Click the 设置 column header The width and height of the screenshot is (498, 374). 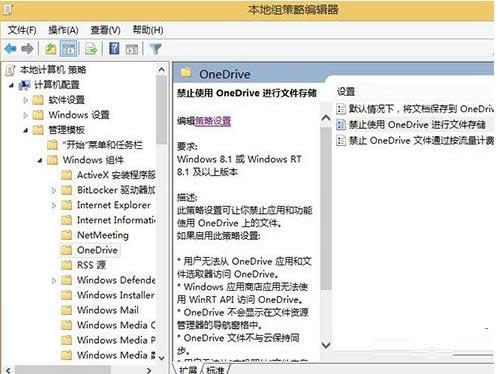[346, 91]
